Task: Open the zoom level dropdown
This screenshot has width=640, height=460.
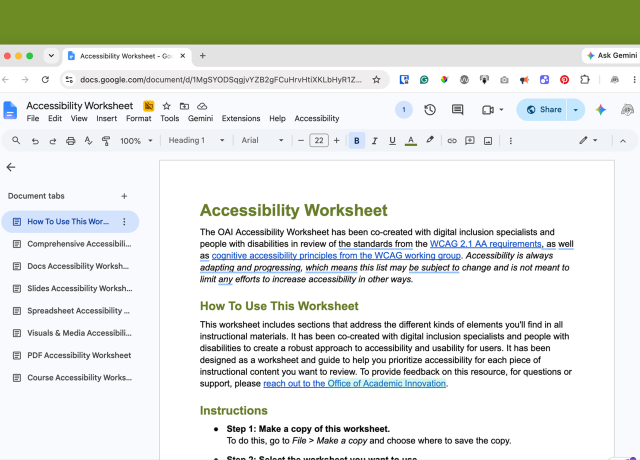Action: click(136, 141)
